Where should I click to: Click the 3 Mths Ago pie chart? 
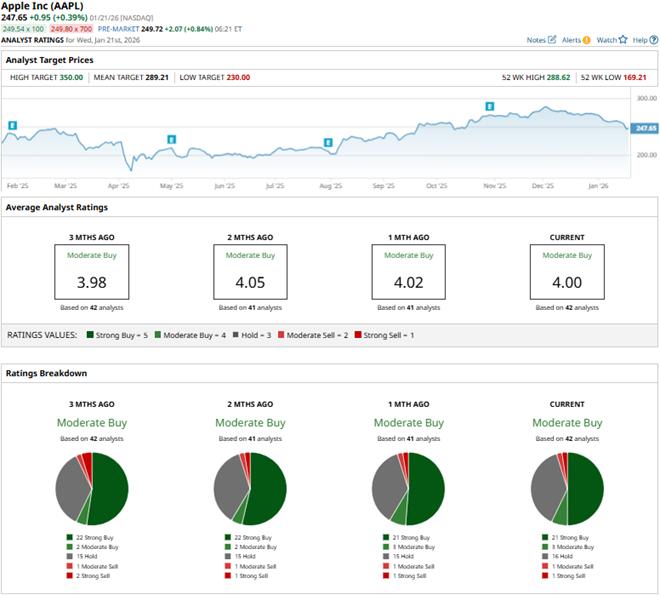pyautogui.click(x=91, y=488)
